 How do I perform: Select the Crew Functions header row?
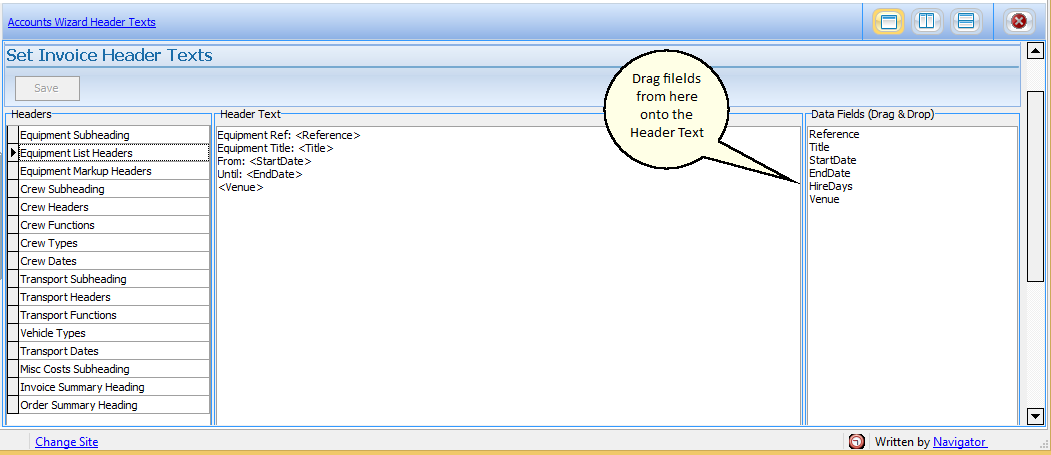(x=57, y=225)
